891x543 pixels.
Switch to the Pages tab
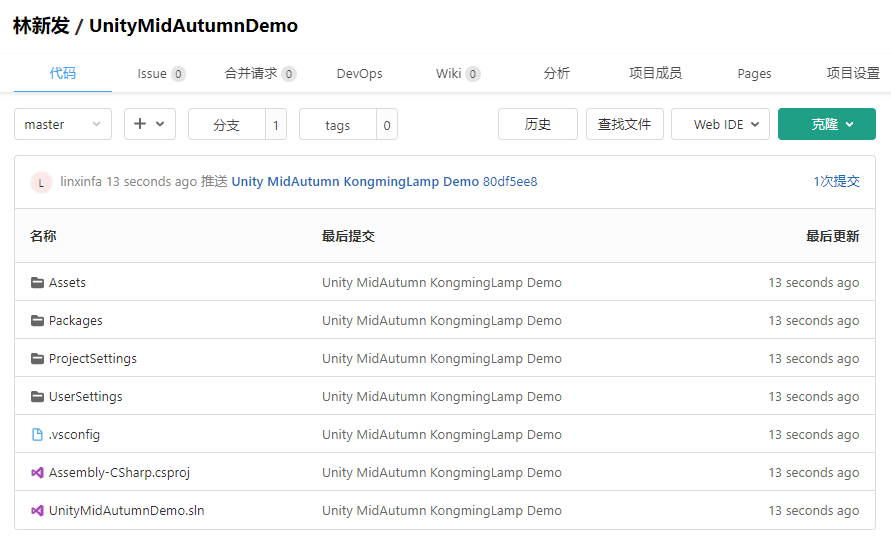click(754, 73)
